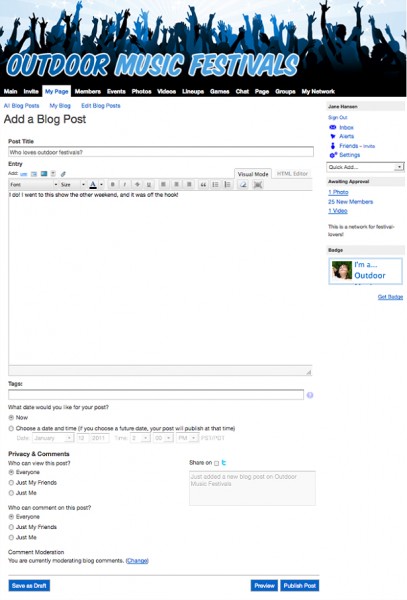This screenshot has width=407, height=600.
Task: Open the Edit Blog Posts link
Action: pyautogui.click(x=101, y=106)
